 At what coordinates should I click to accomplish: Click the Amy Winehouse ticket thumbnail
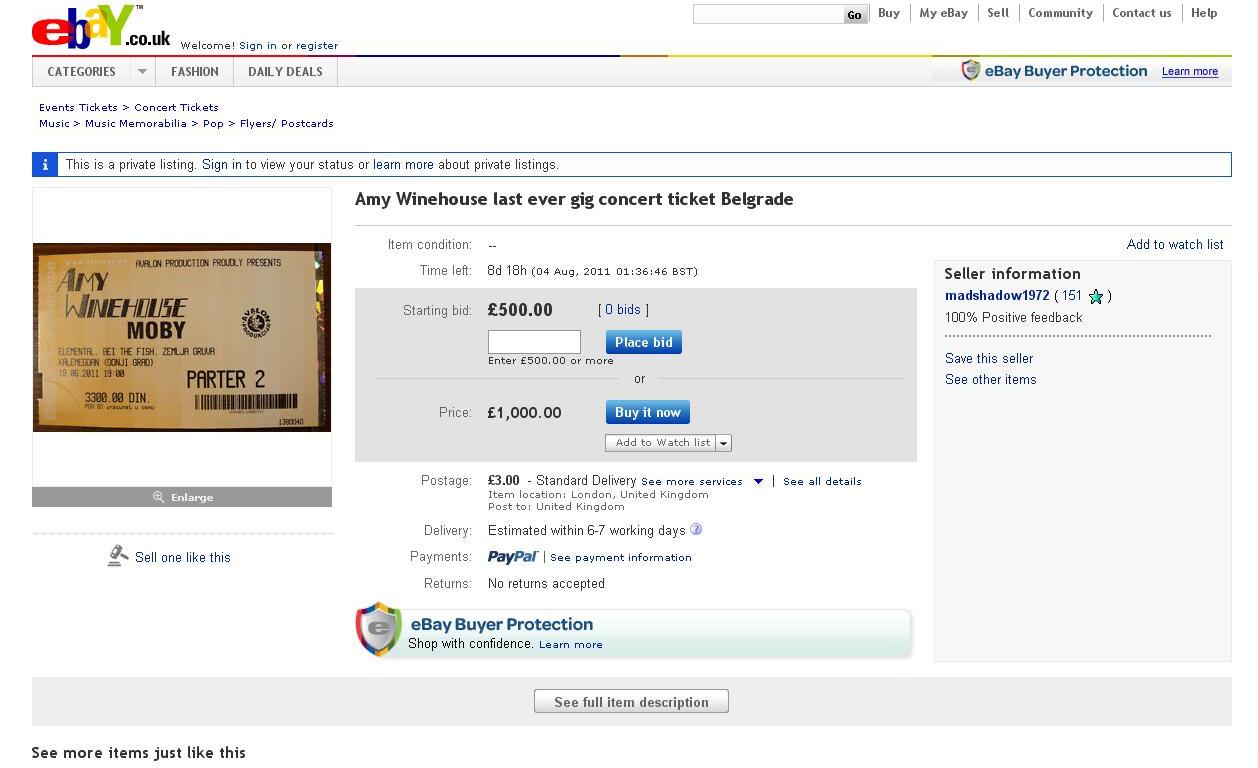click(182, 337)
